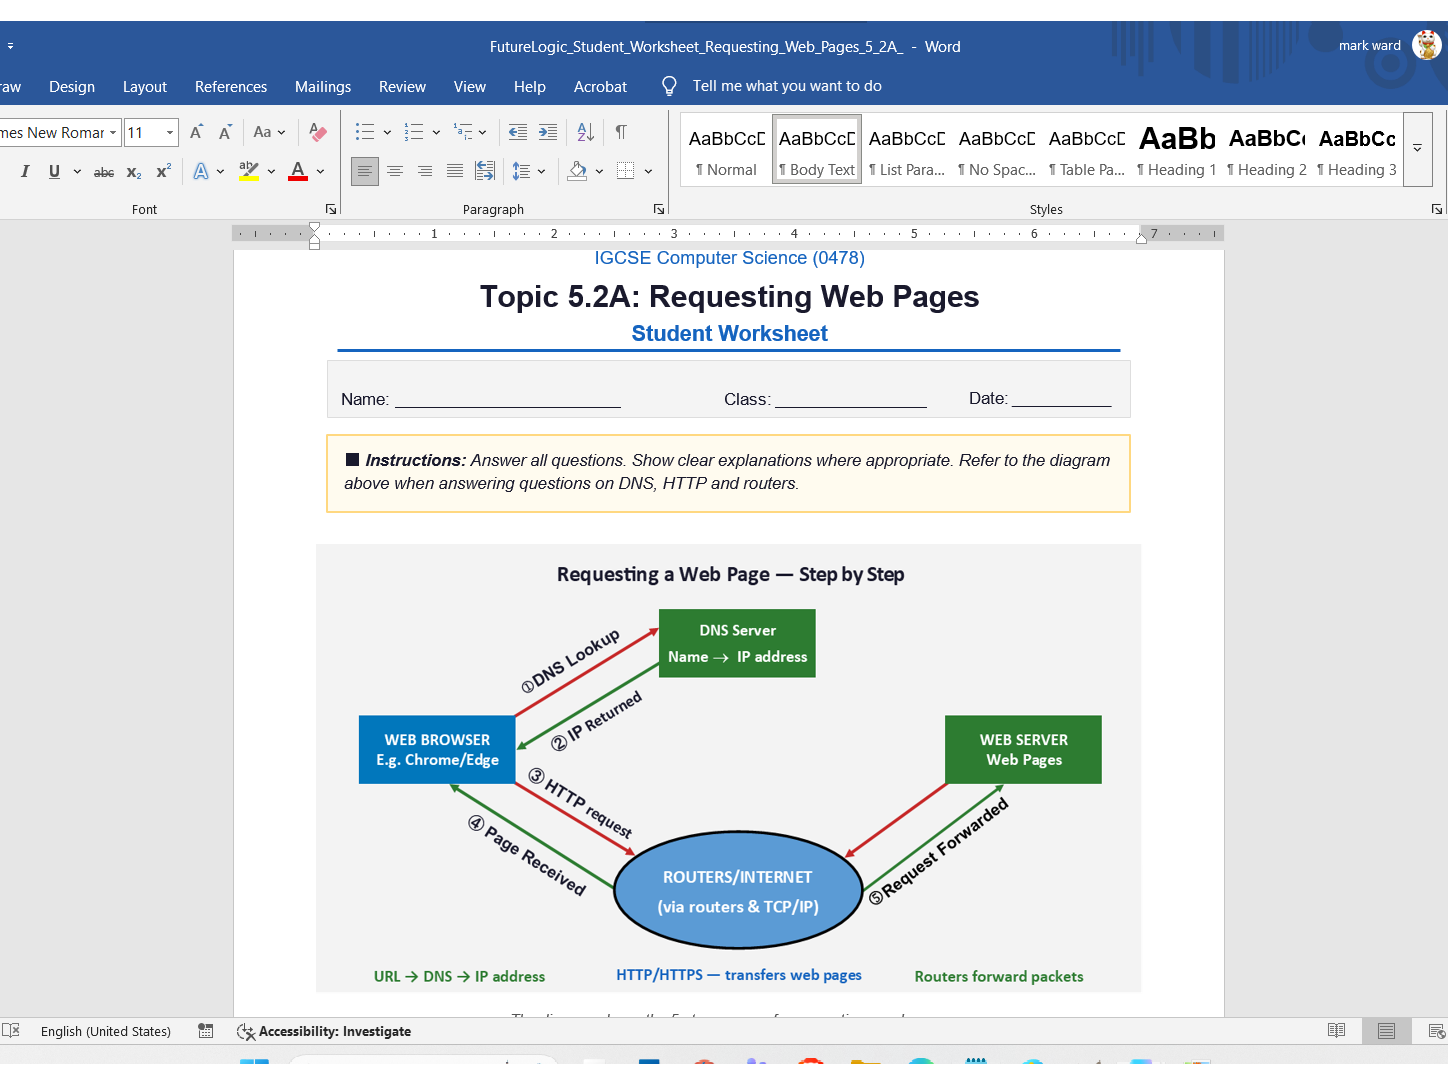1448x1086 pixels.
Task: Open the Layout tab
Action: point(145,87)
